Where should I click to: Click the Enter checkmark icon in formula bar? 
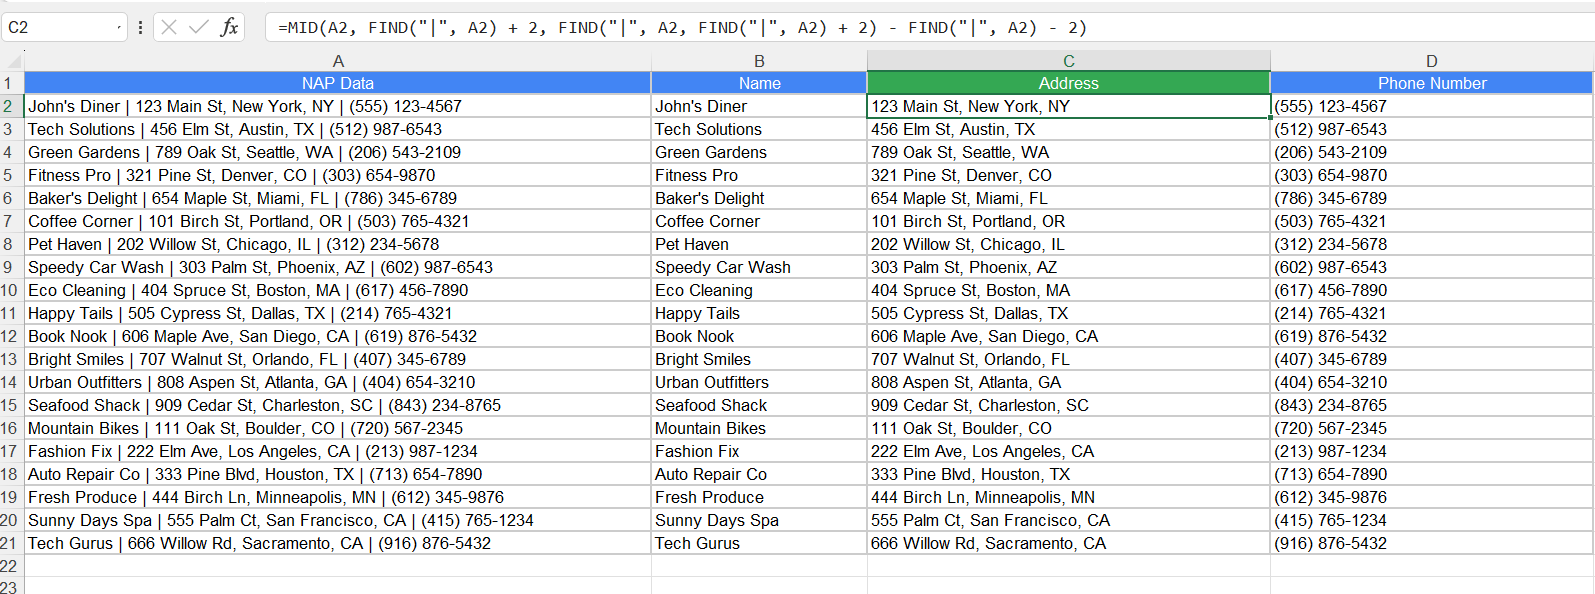[199, 27]
